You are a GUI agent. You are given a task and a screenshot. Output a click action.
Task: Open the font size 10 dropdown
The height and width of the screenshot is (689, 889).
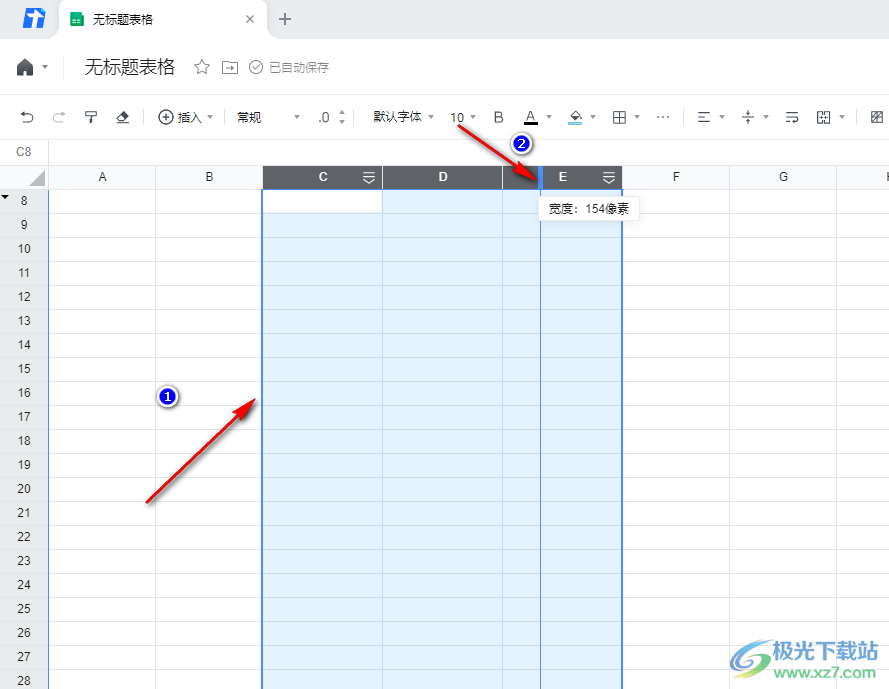[x=463, y=117]
